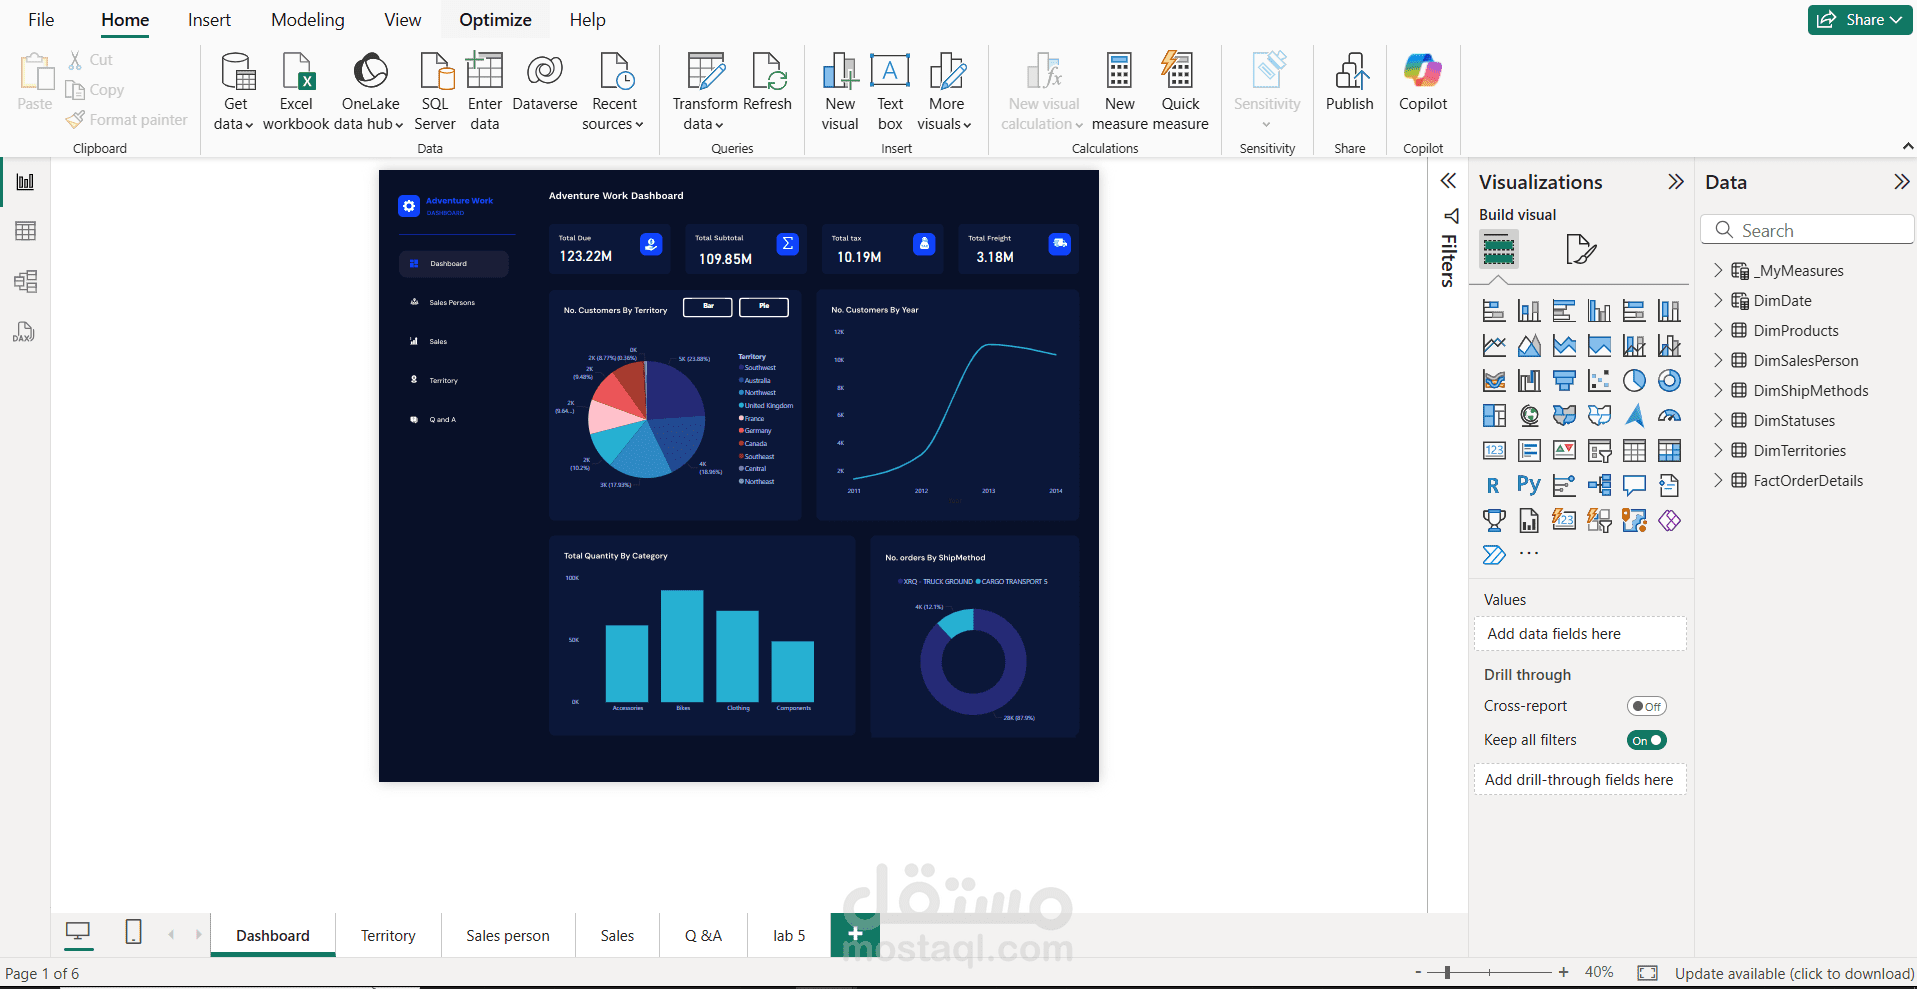1917x989 pixels.
Task: Switch to the Modeling ribbon tab
Action: [x=308, y=20]
